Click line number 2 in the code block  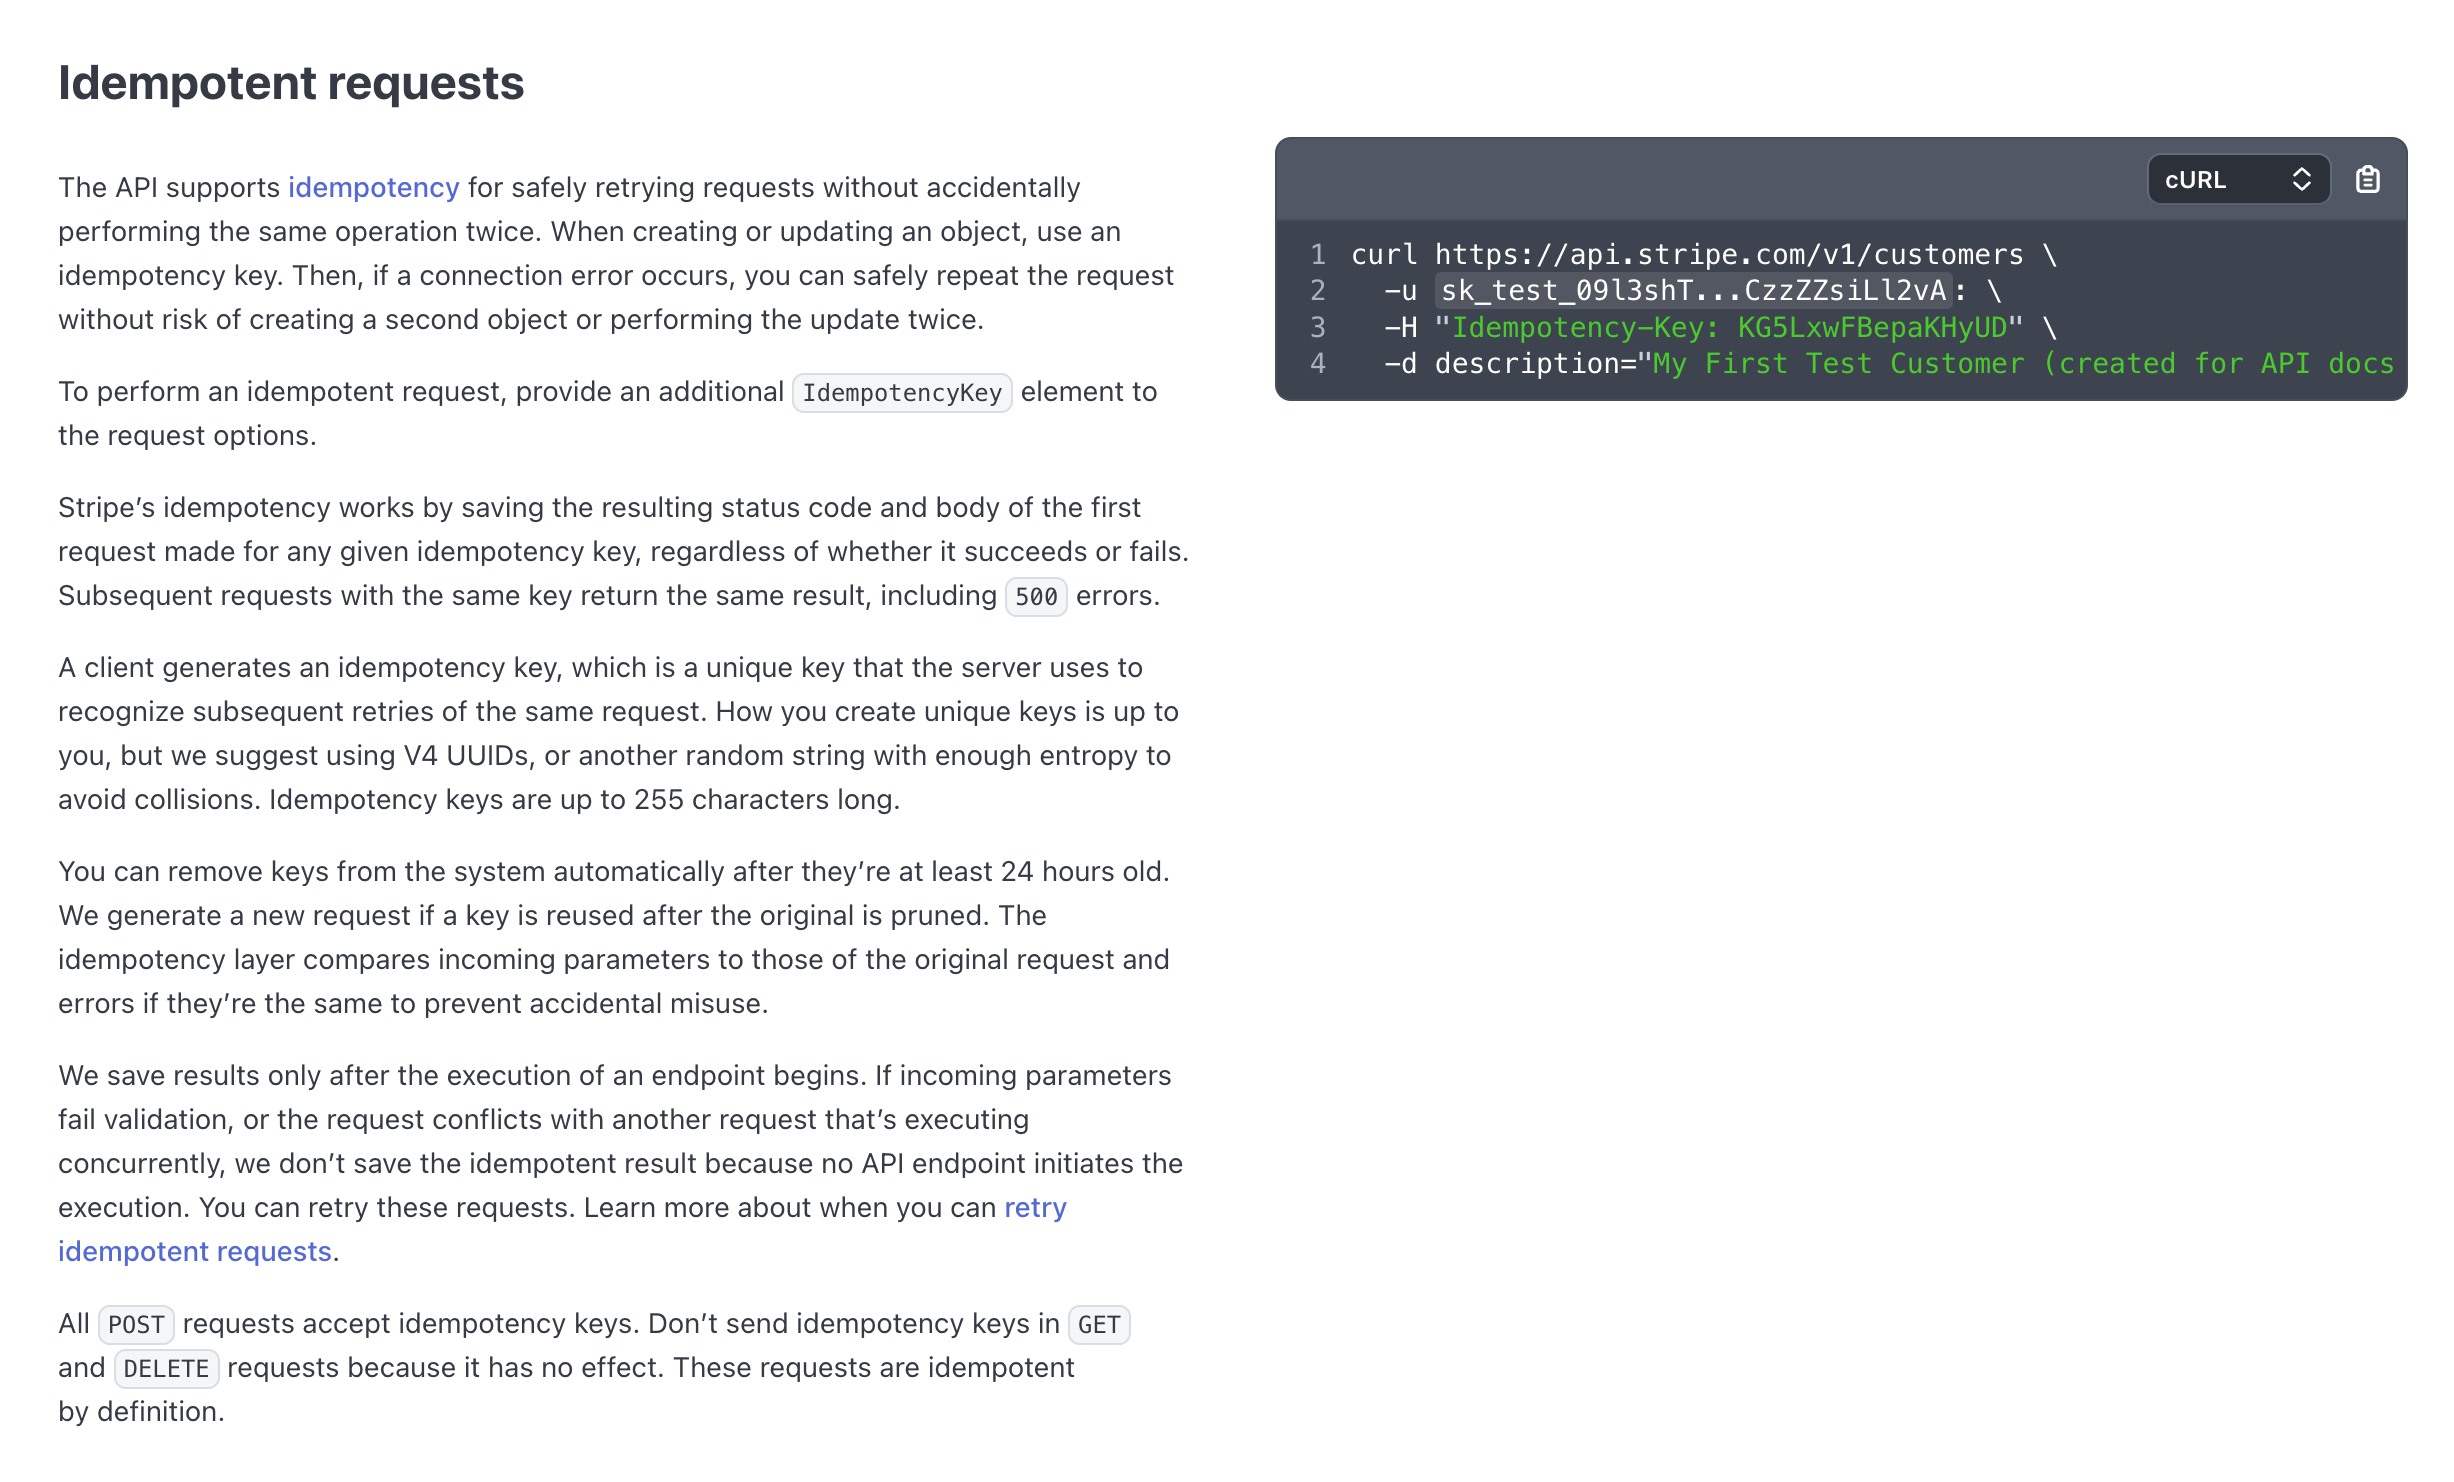coord(1317,291)
